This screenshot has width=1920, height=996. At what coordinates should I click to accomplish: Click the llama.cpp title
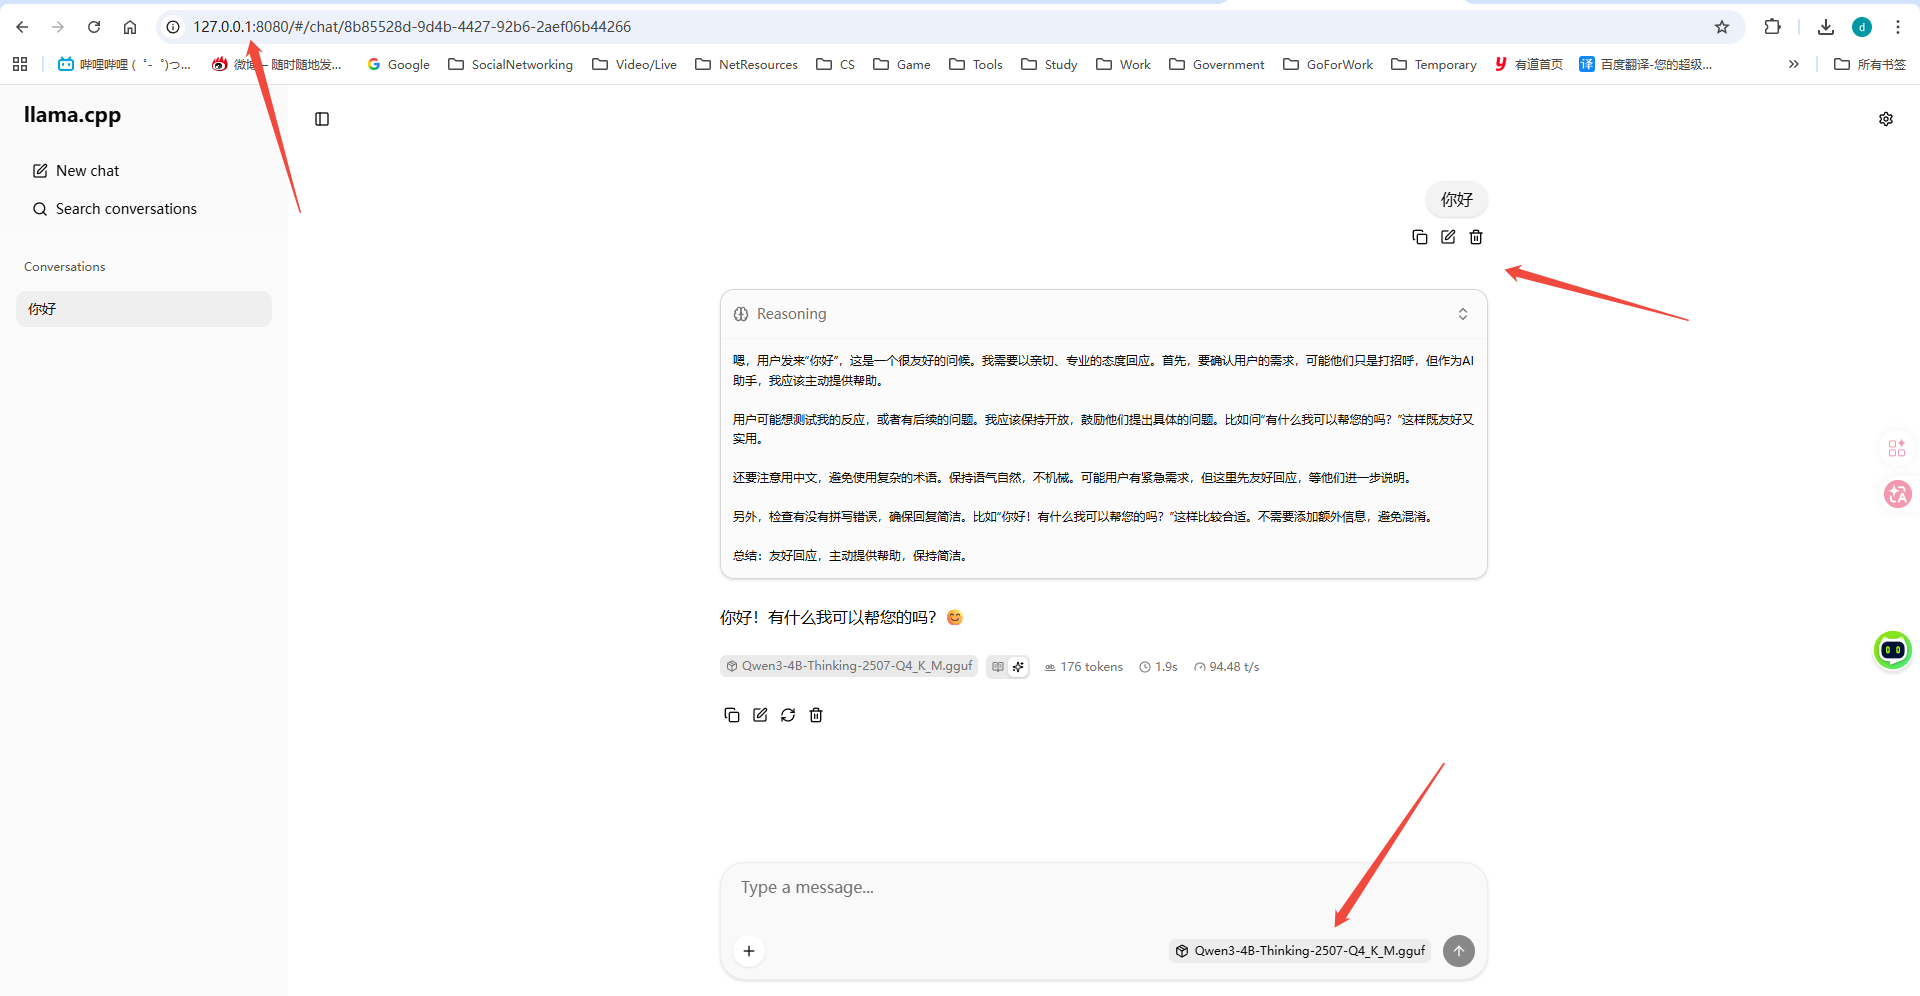click(x=72, y=115)
